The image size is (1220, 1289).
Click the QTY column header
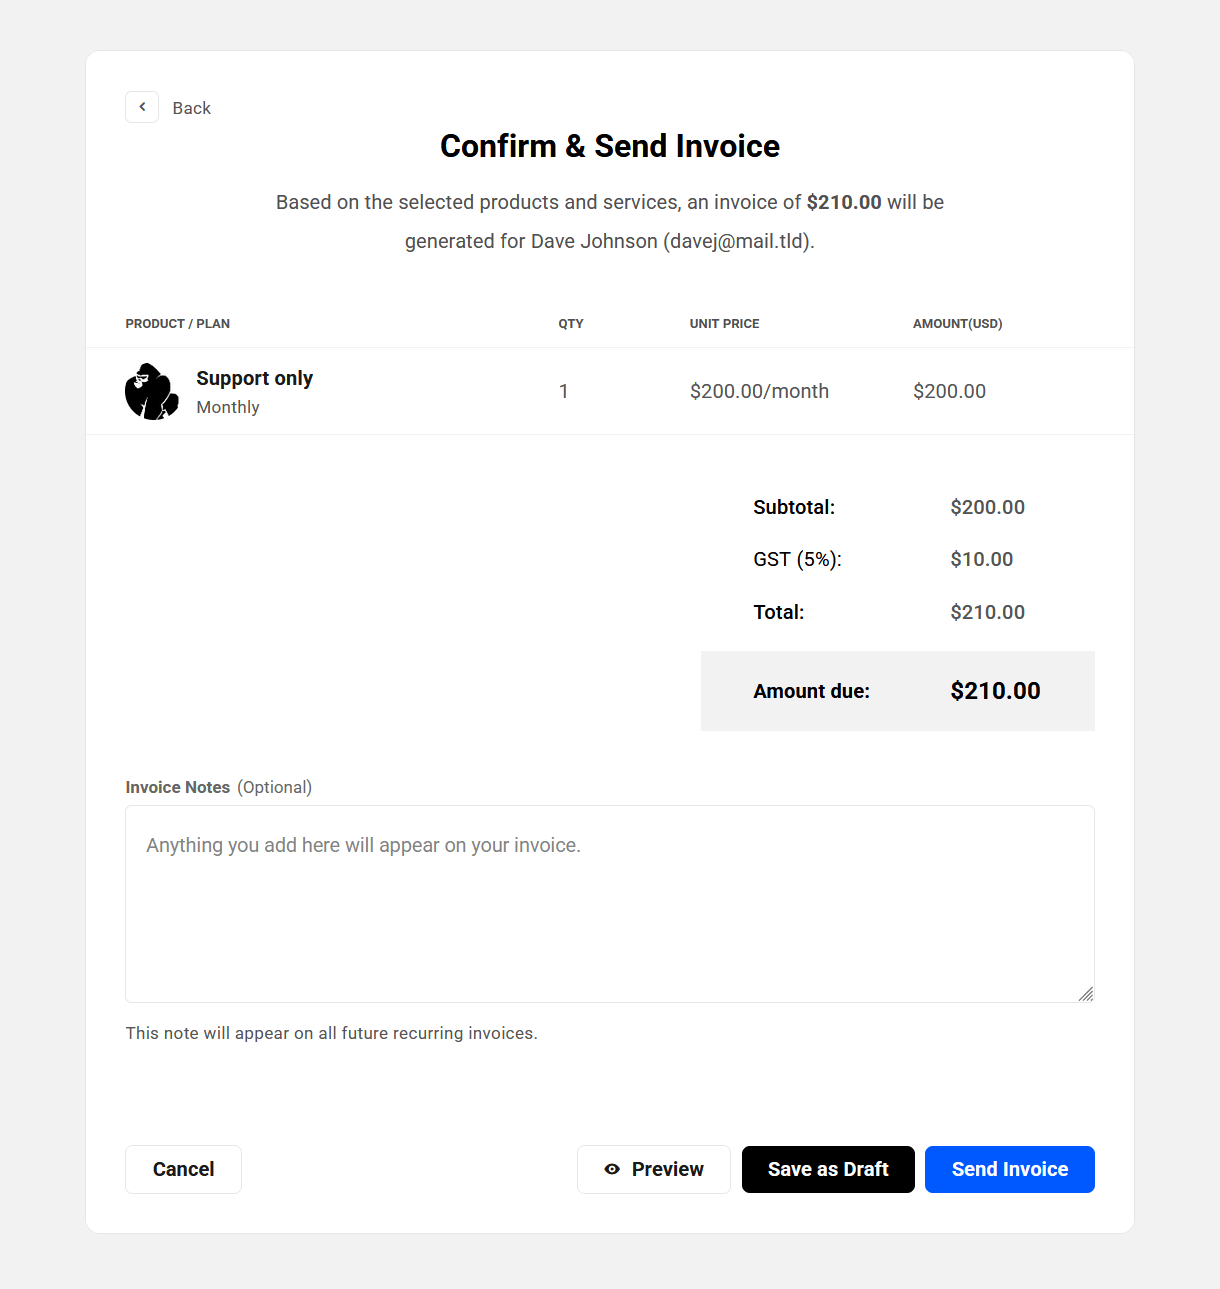click(570, 324)
